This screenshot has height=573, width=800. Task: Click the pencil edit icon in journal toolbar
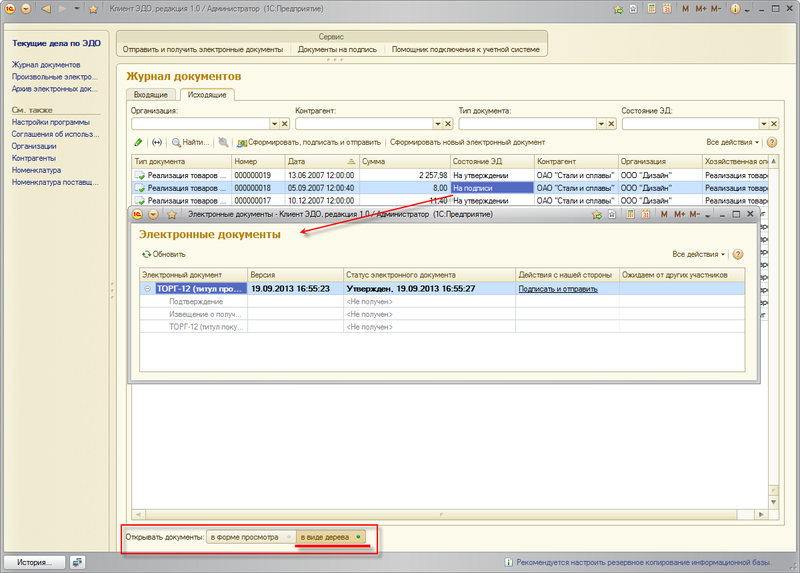(x=138, y=143)
